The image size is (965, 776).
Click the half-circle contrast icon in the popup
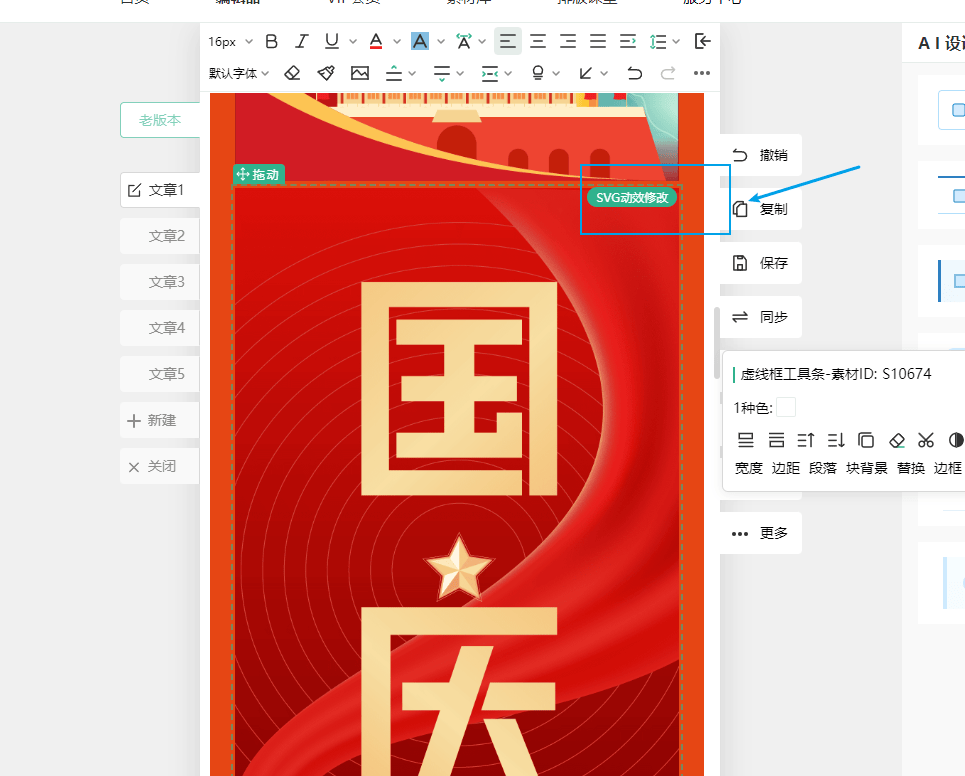coord(955,440)
